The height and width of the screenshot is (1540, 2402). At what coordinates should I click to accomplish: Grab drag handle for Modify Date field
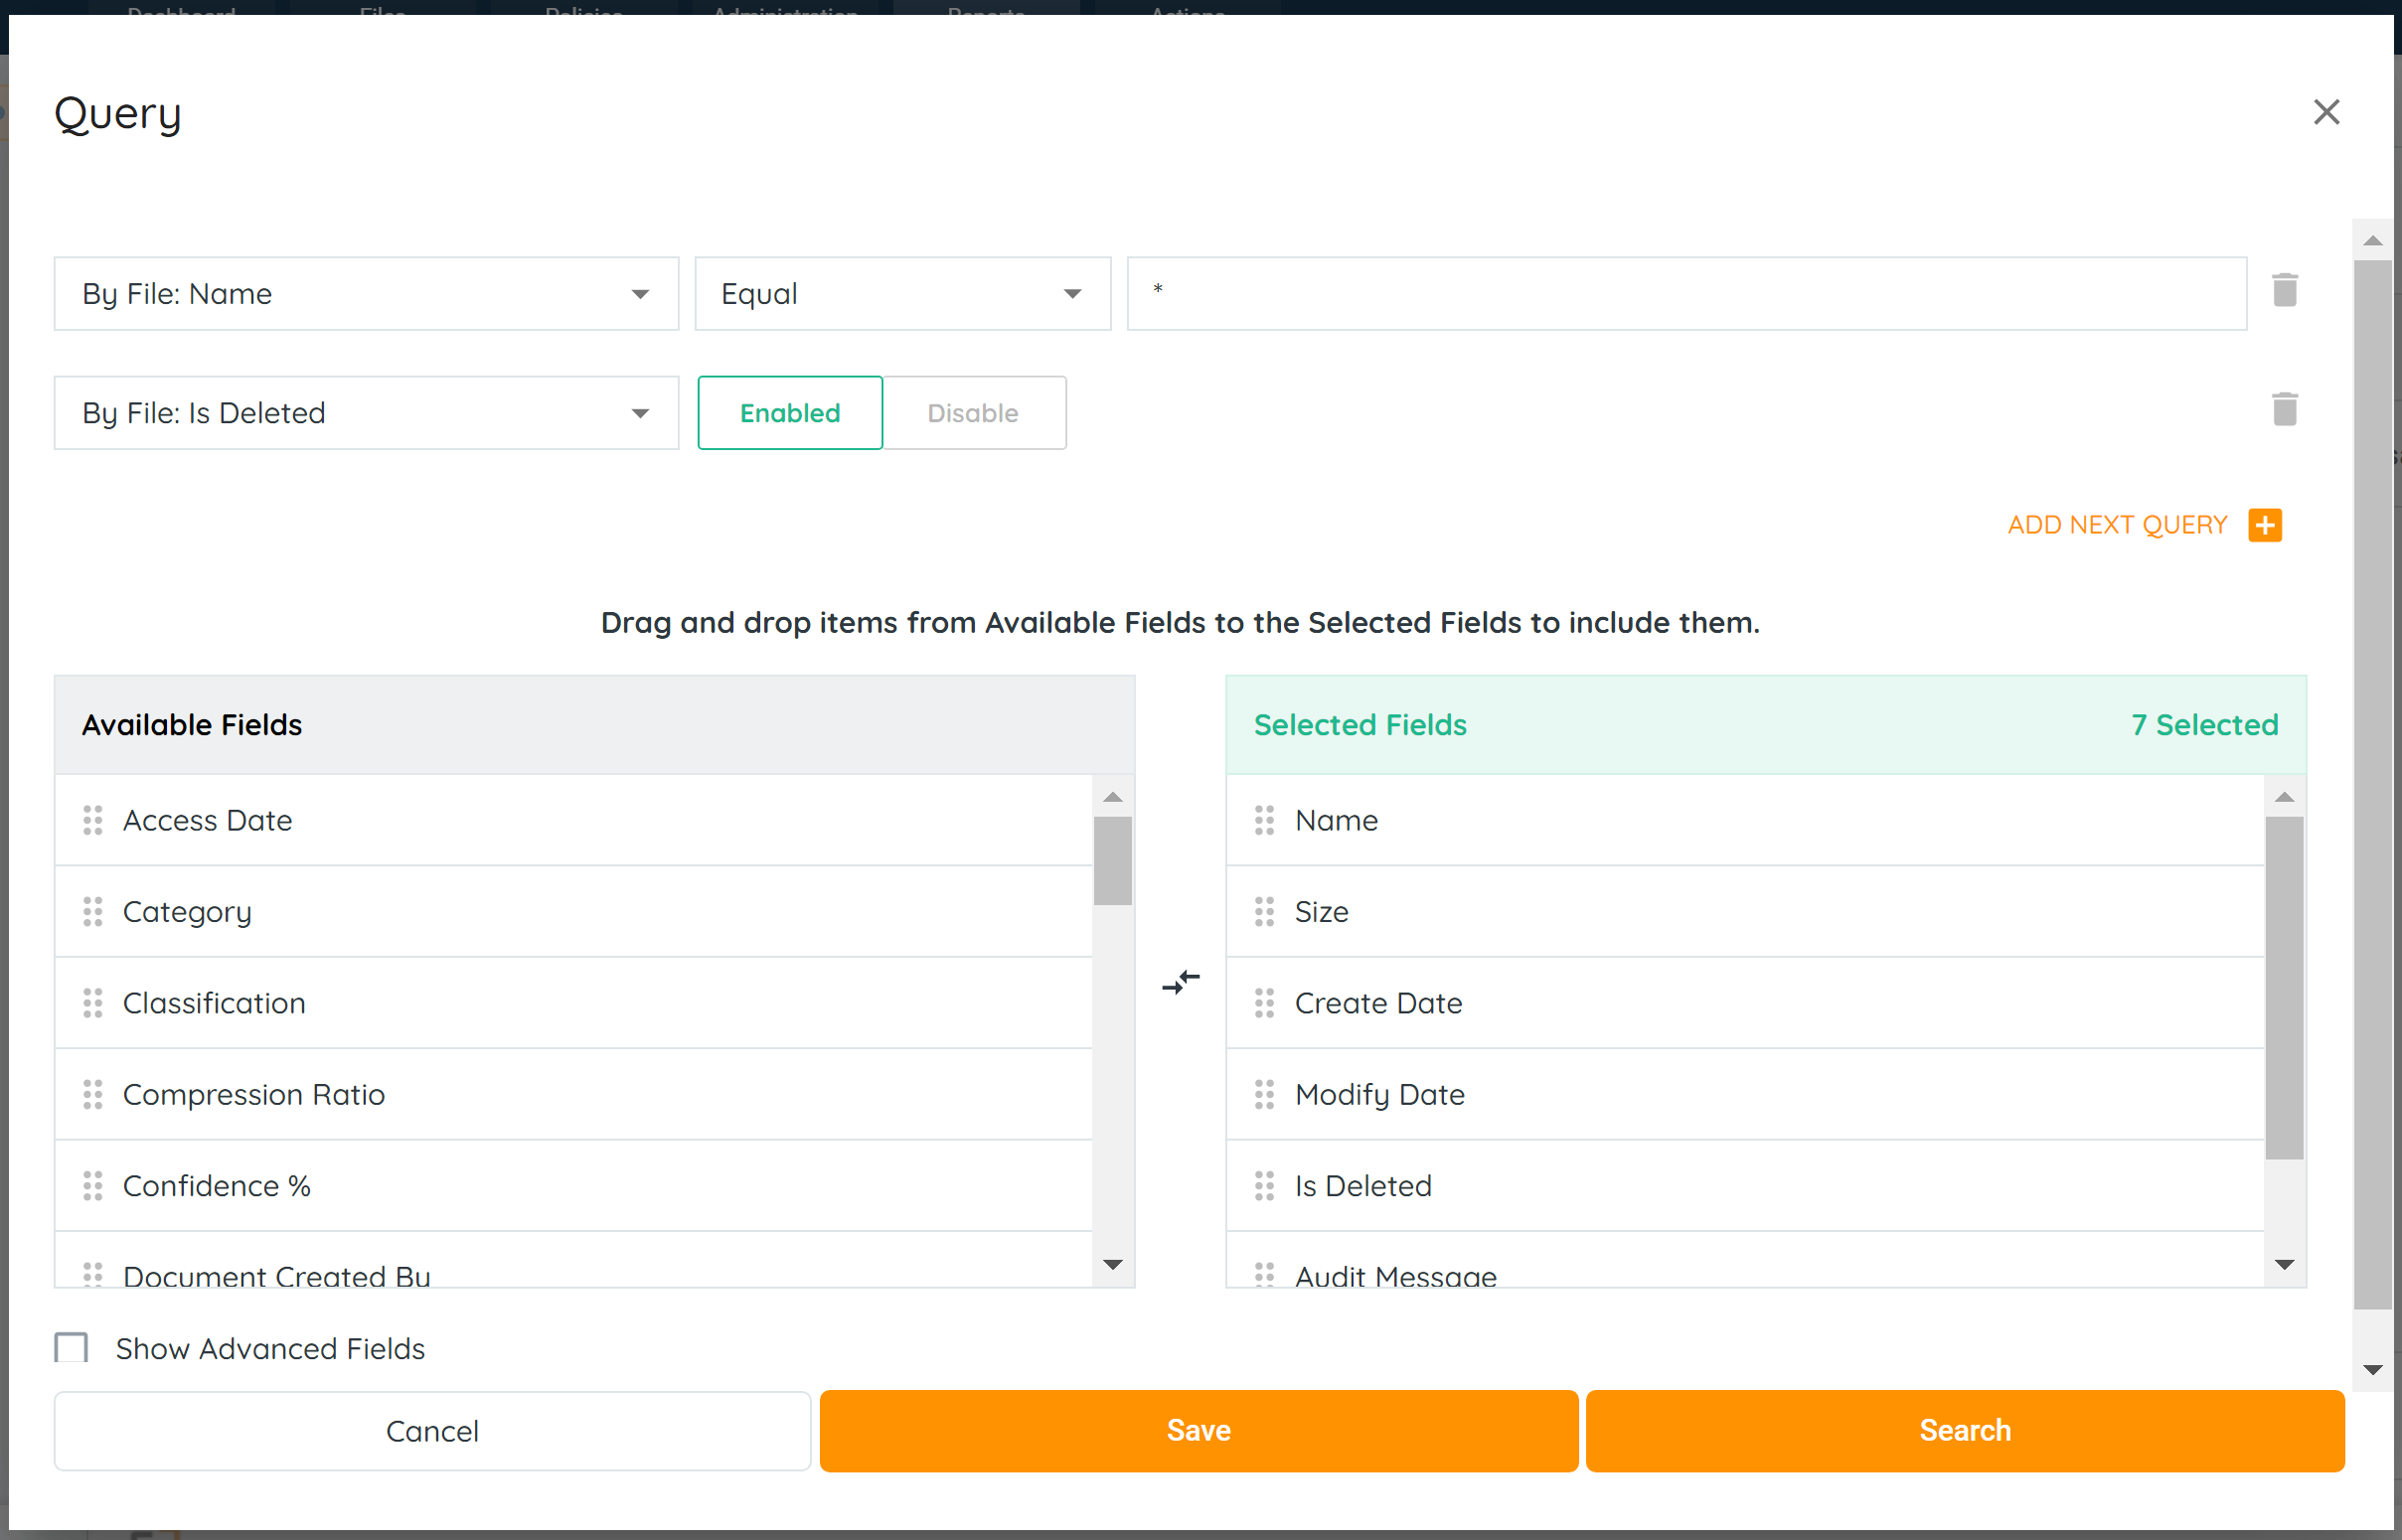1264,1094
